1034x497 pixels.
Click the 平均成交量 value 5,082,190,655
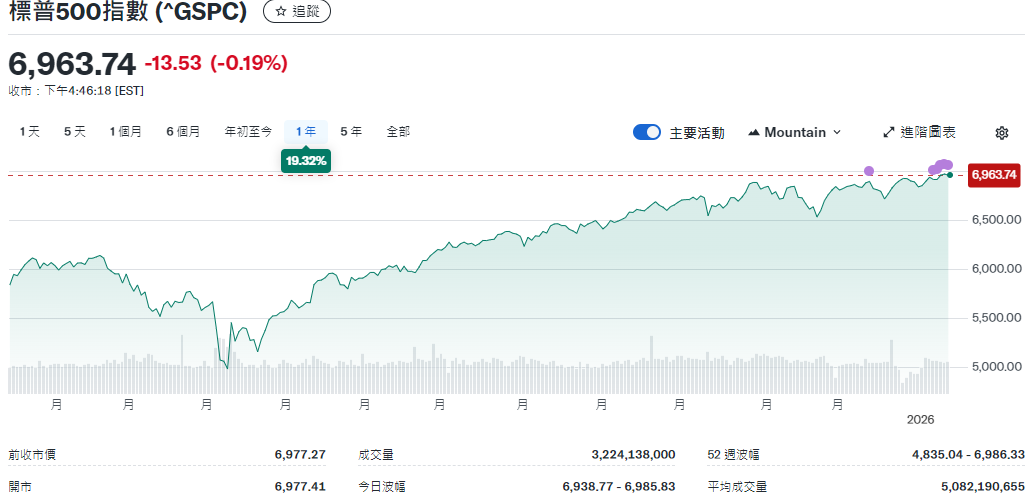[x=983, y=487]
